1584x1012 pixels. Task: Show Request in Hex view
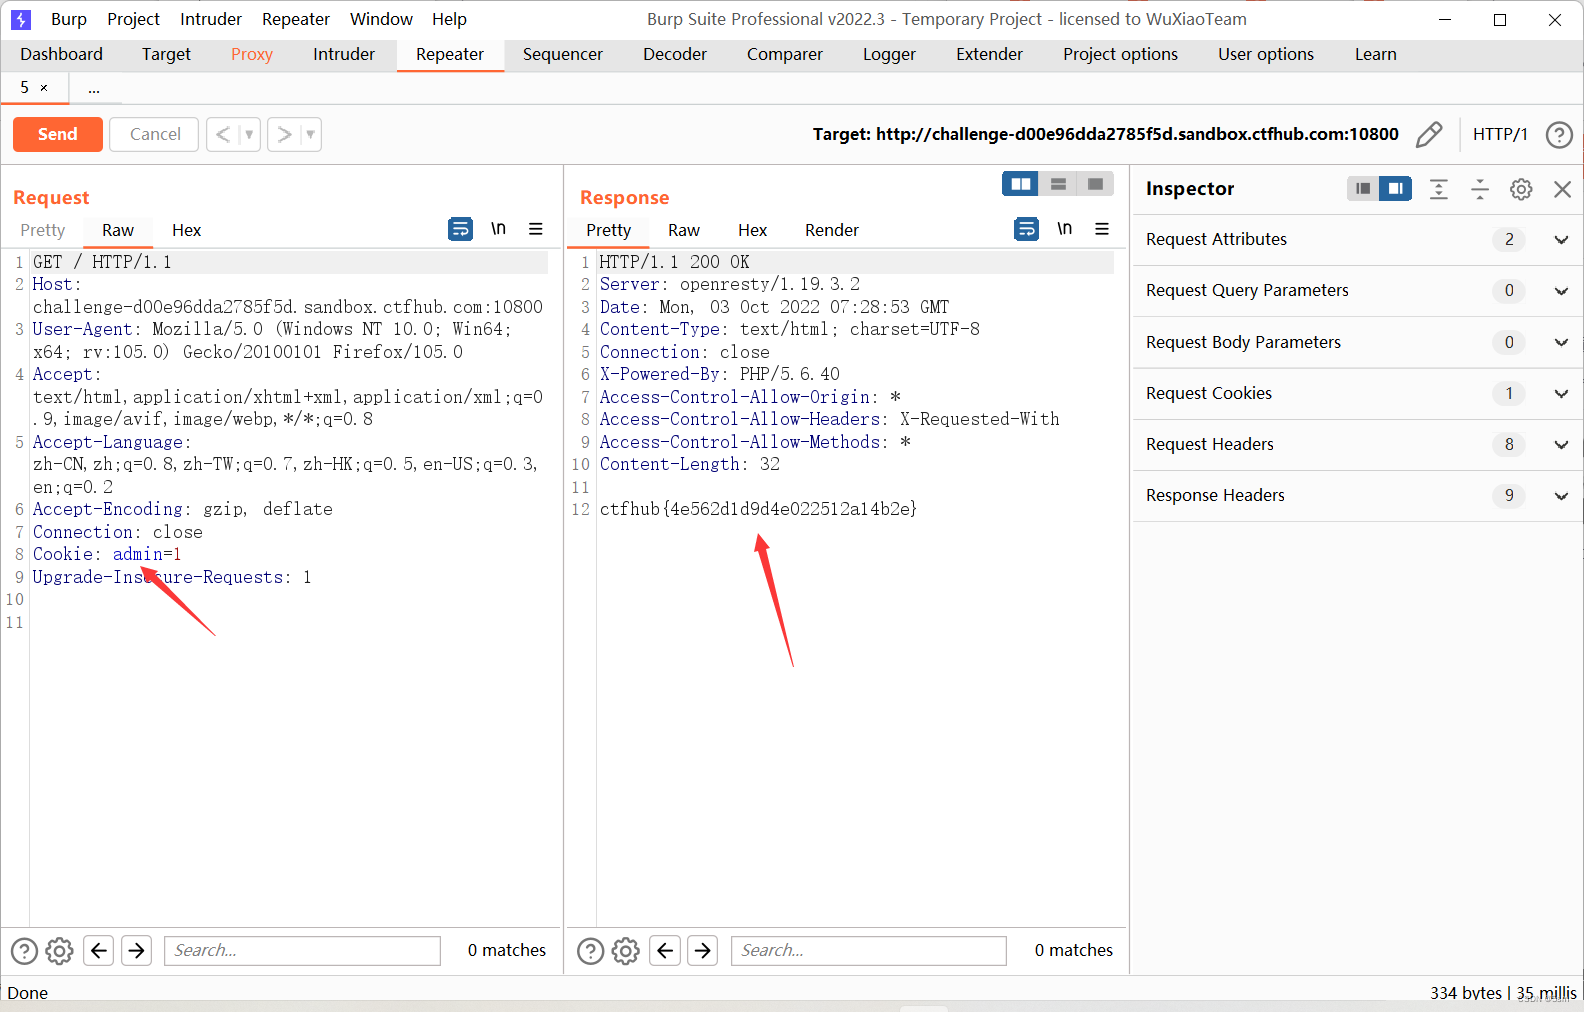186,230
